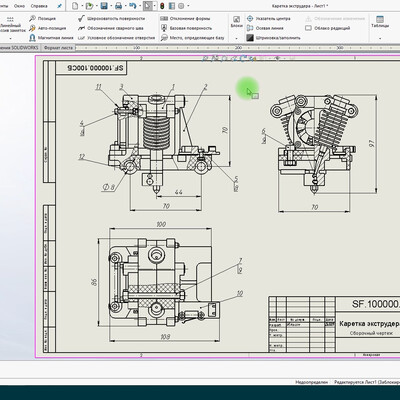Viewport: 400px width, 400px height.
Task: Click the Базовая поверхность icon
Action: click(x=164, y=28)
